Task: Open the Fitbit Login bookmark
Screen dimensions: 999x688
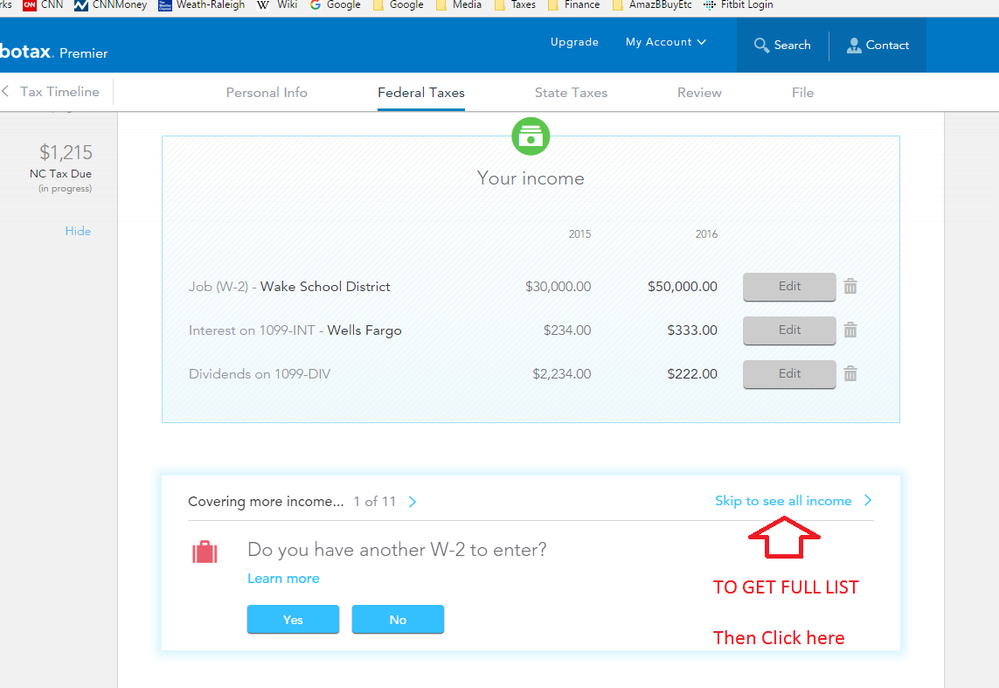Action: coord(738,5)
